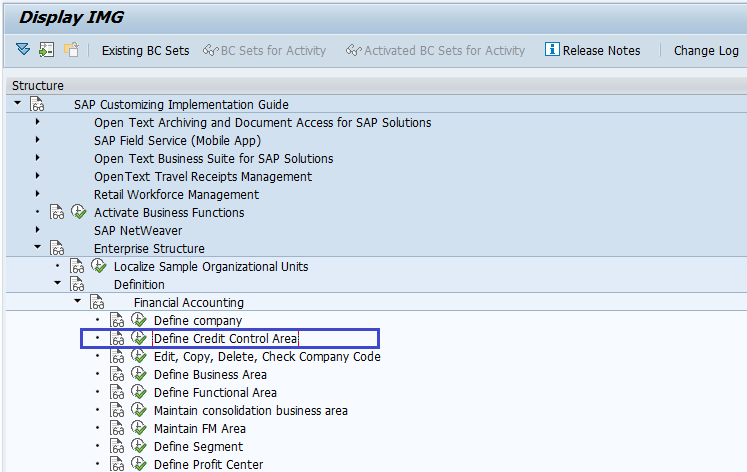Select Define Business Area entry
This screenshot has width=747, height=472.
click(x=210, y=375)
